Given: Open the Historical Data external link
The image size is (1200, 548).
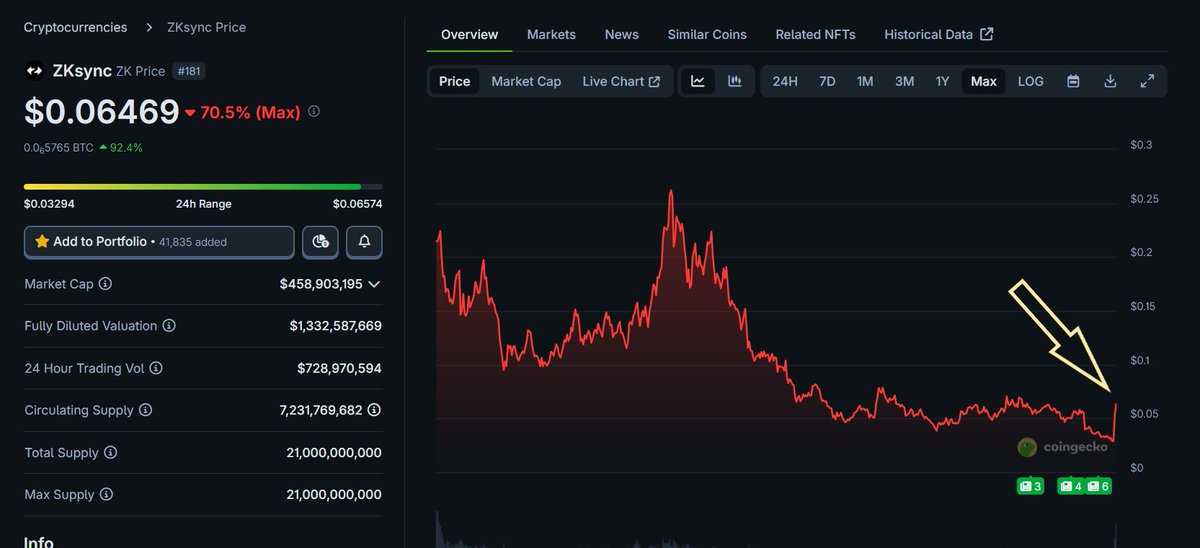Looking at the screenshot, I should tap(938, 34).
